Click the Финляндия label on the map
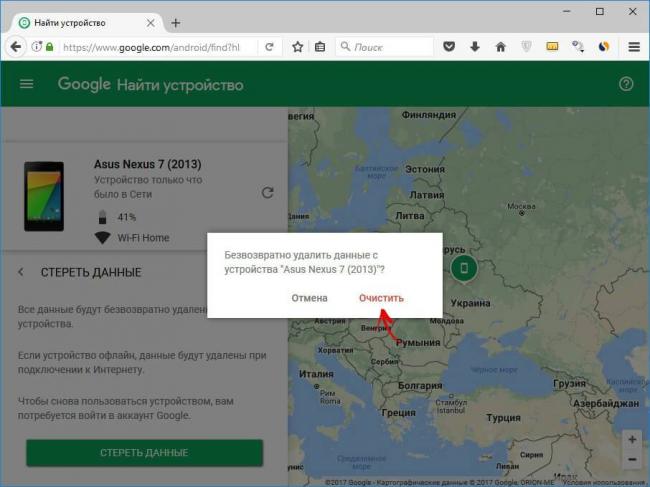The width and height of the screenshot is (650, 487). [x=429, y=115]
